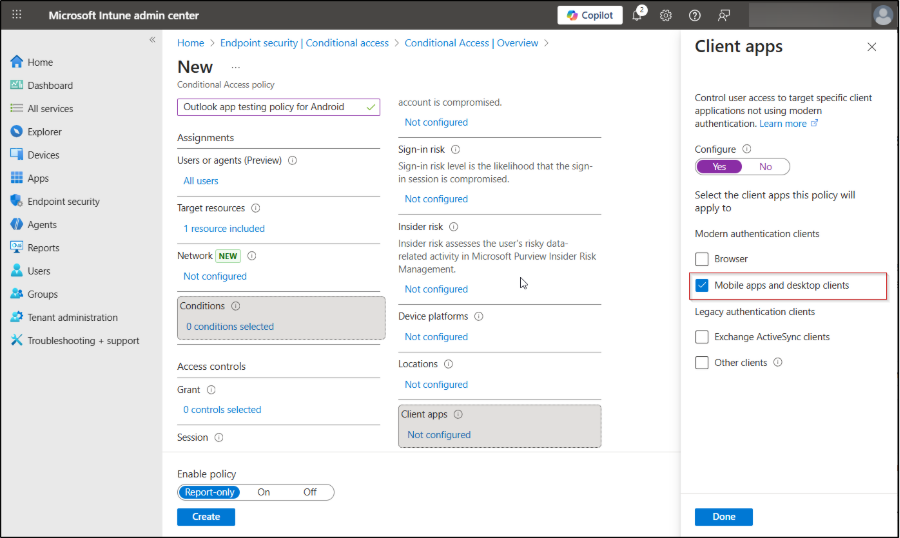900x538 pixels.
Task: Click Not configured under Locations
Action: point(436,385)
